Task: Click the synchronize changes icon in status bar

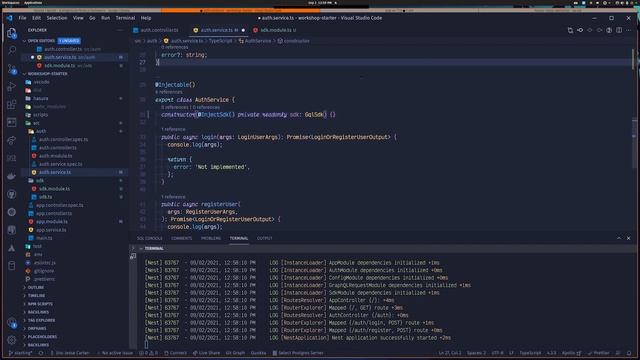Action: pyautogui.click(x=41, y=353)
